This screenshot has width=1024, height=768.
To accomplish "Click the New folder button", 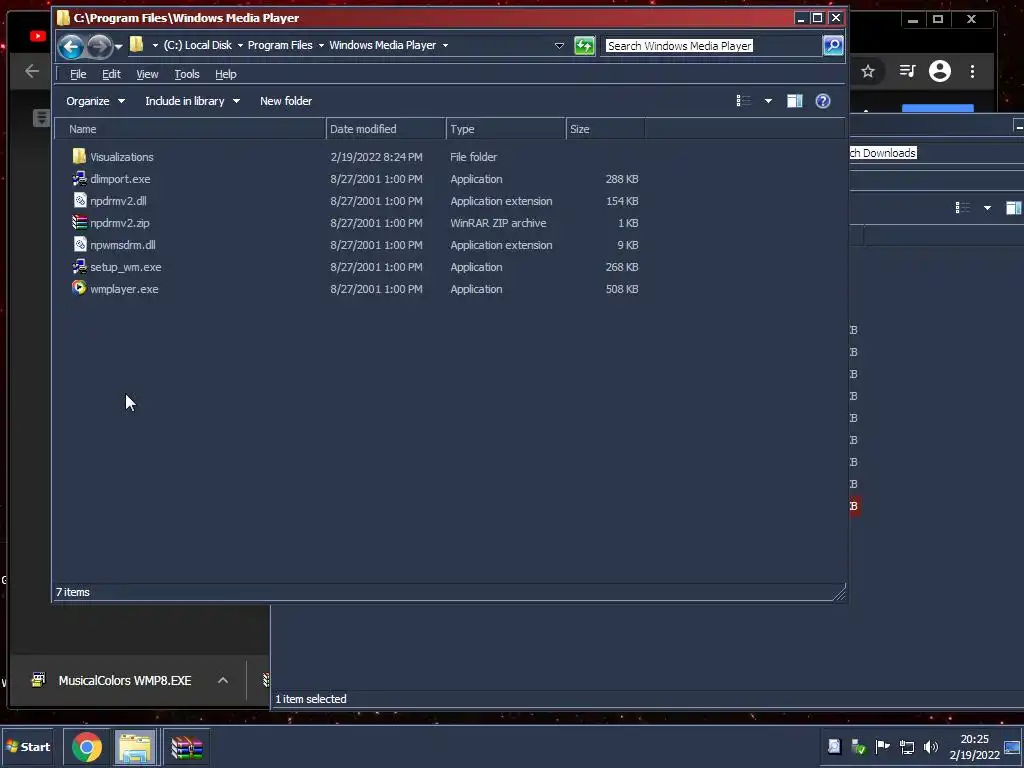I will click(286, 101).
